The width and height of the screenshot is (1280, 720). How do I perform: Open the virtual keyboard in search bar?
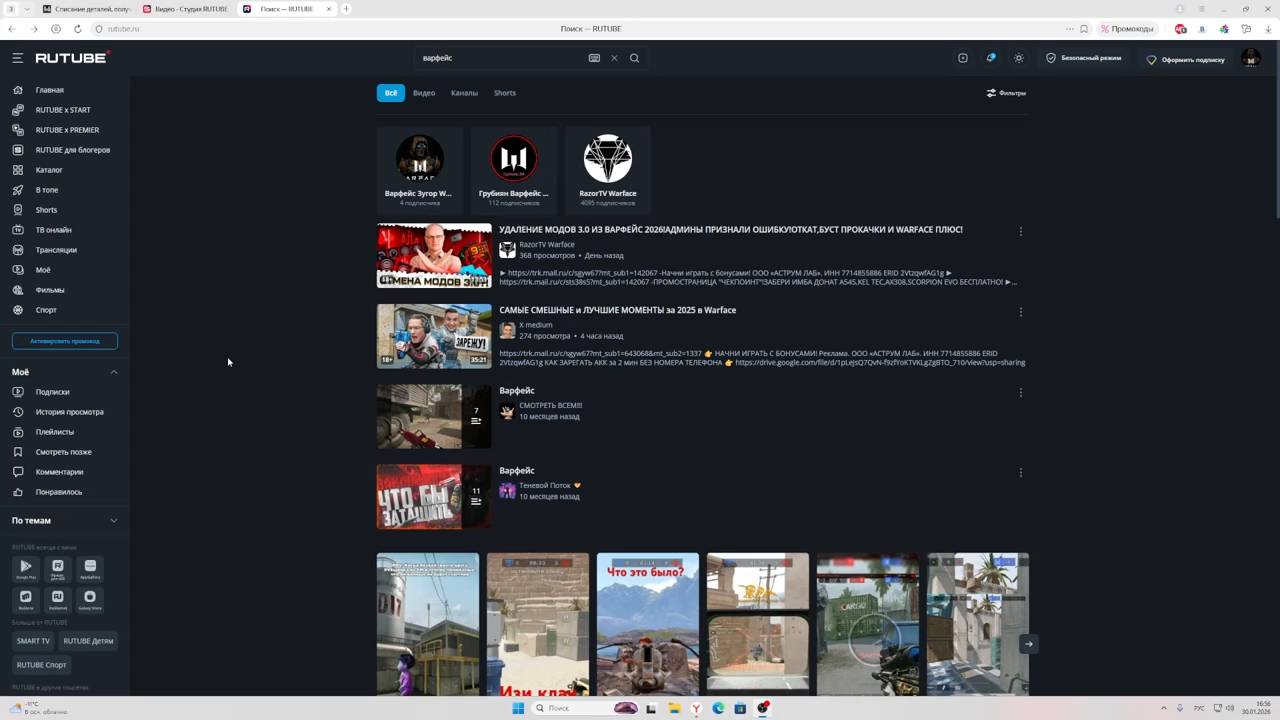(x=594, y=58)
